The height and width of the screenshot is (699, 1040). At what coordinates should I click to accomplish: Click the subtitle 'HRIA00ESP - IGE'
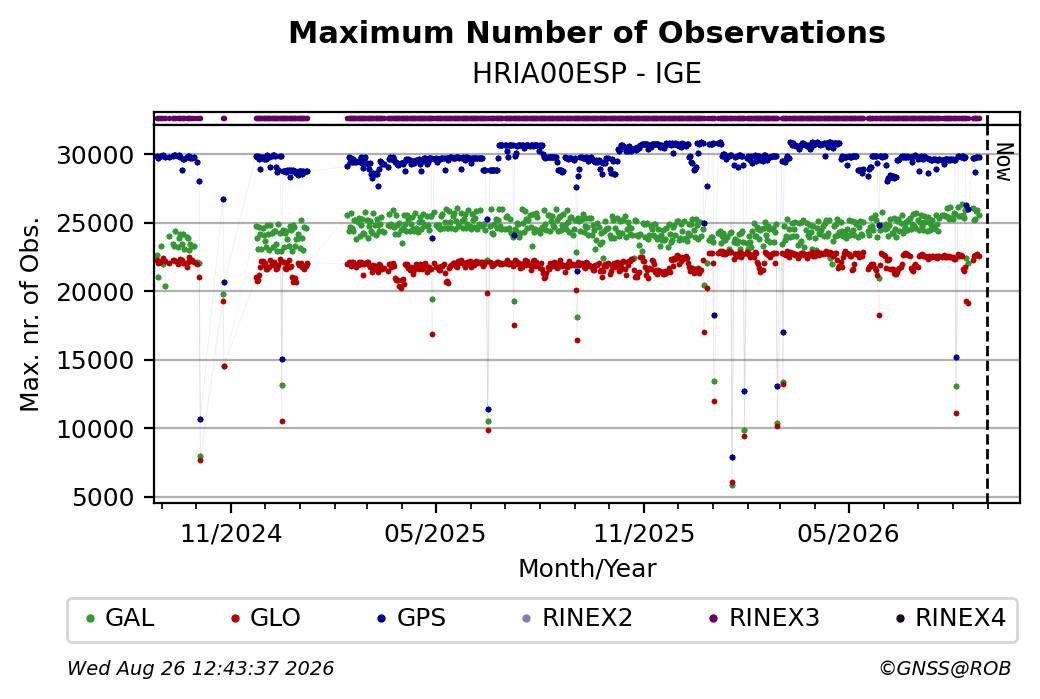587,74
